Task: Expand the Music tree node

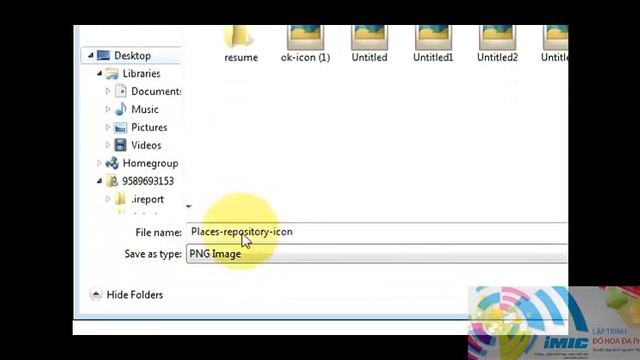Action: 108,109
